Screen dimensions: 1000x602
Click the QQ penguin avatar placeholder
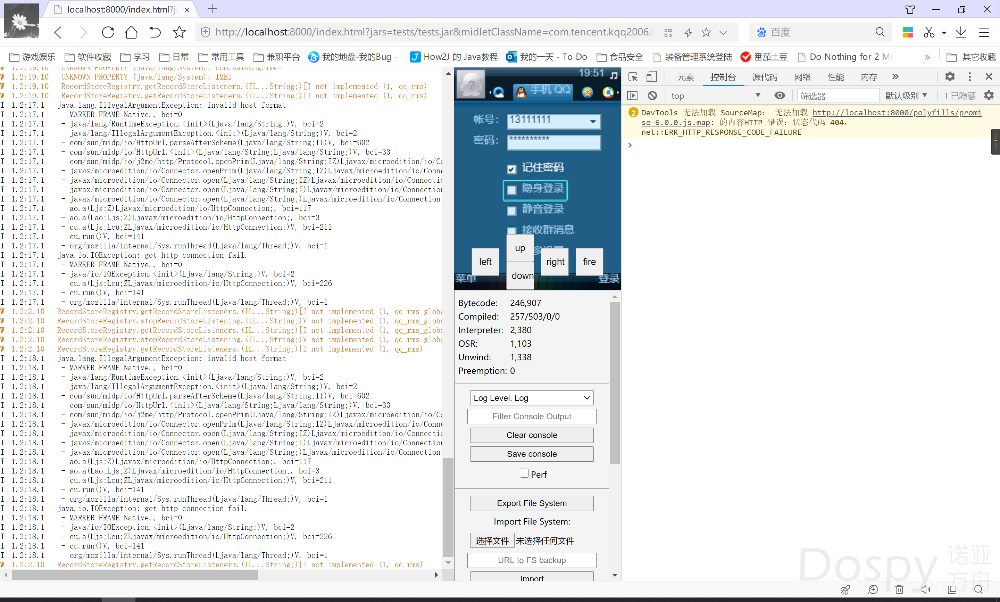[471, 84]
